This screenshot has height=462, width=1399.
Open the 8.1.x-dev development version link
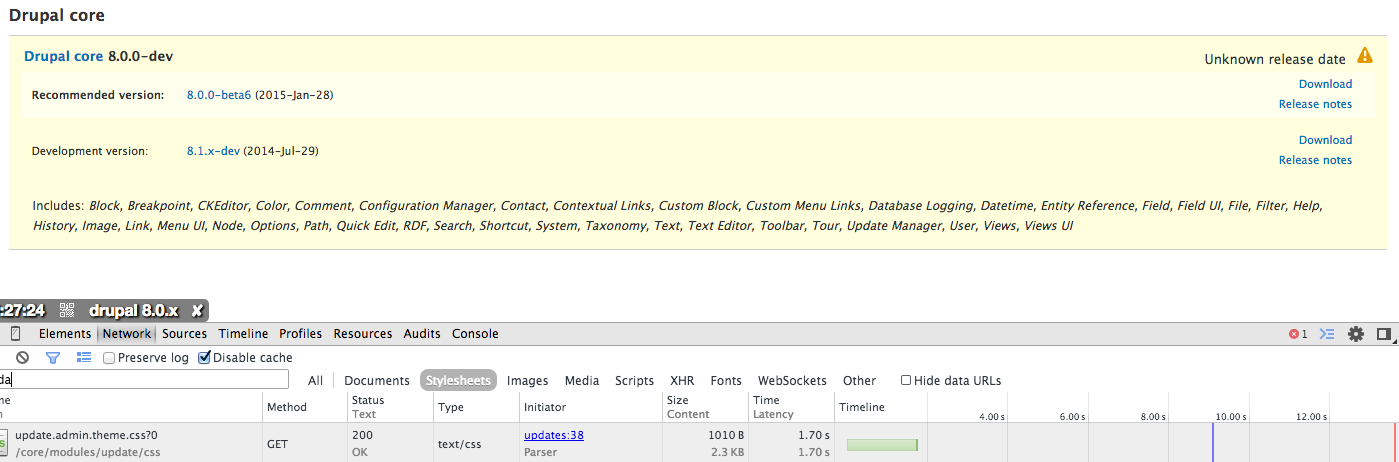[213, 151]
